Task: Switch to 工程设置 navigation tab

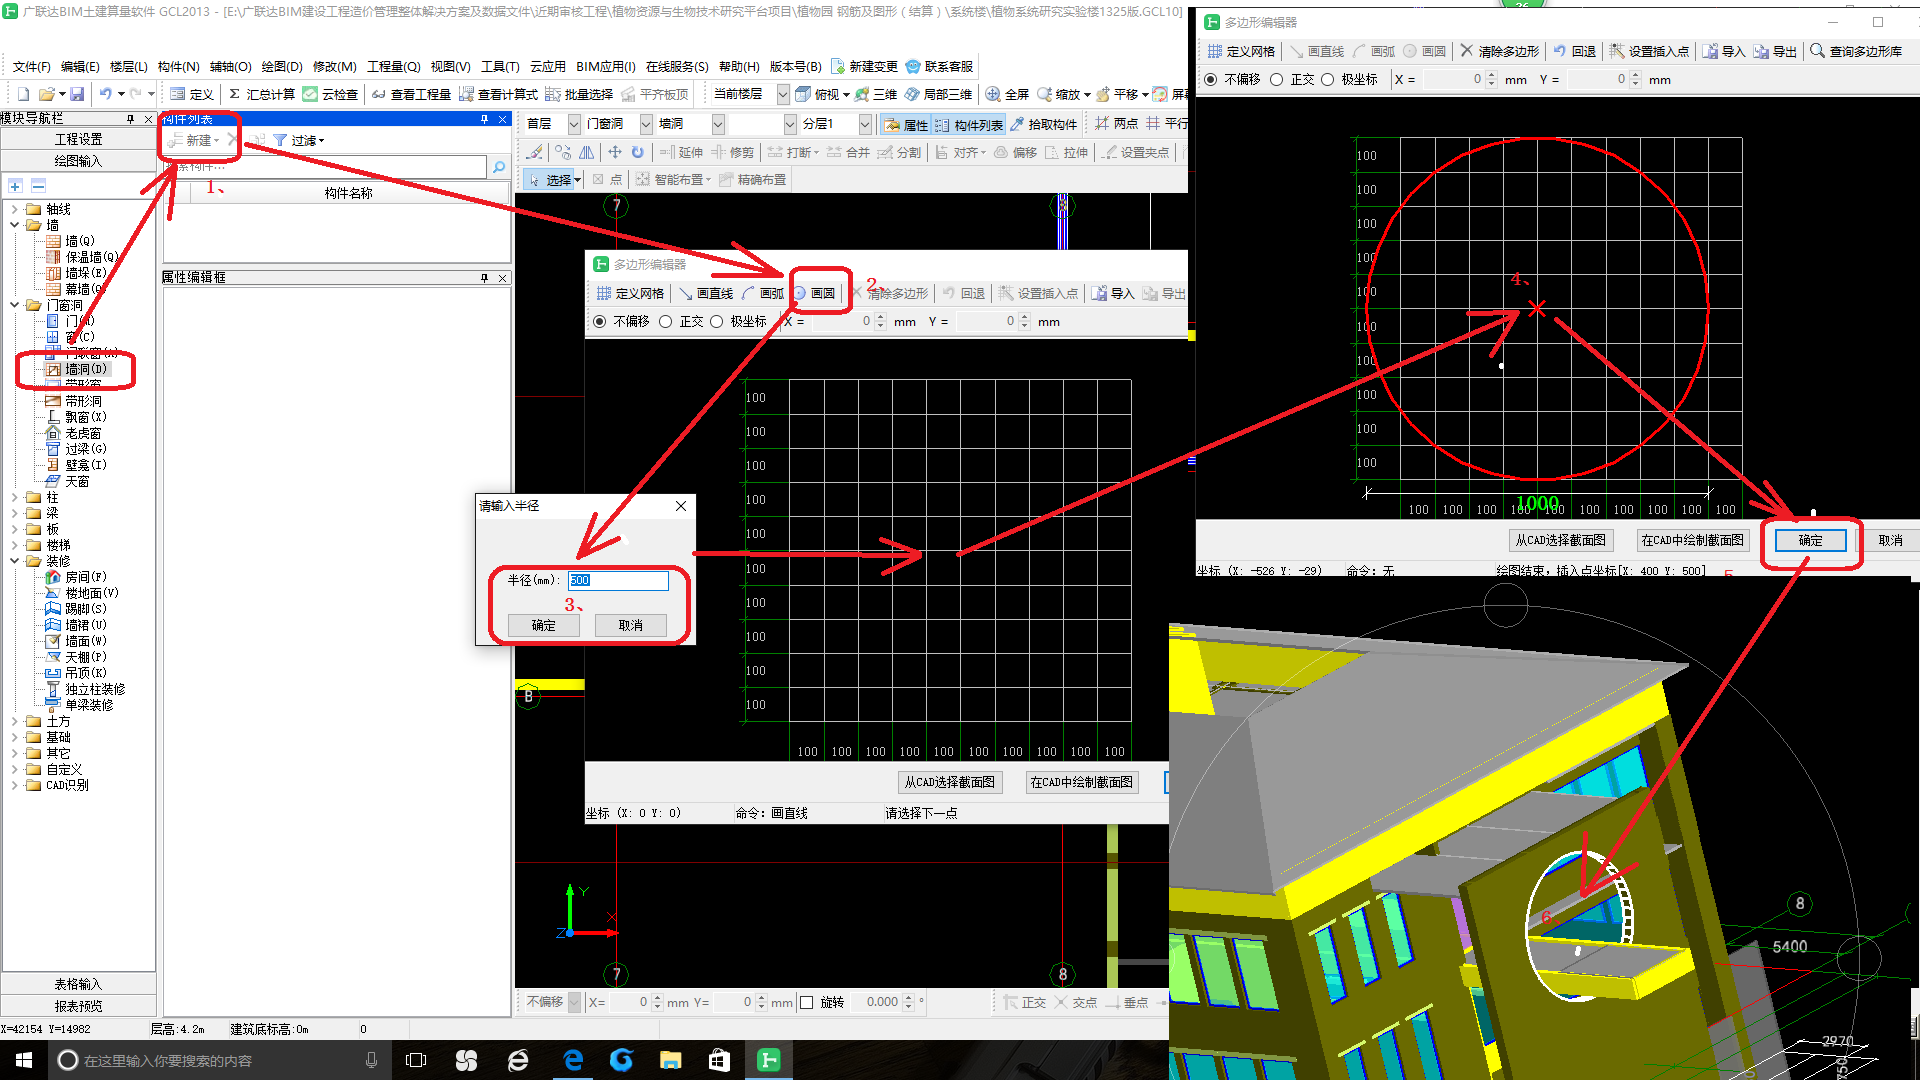Action: point(78,139)
